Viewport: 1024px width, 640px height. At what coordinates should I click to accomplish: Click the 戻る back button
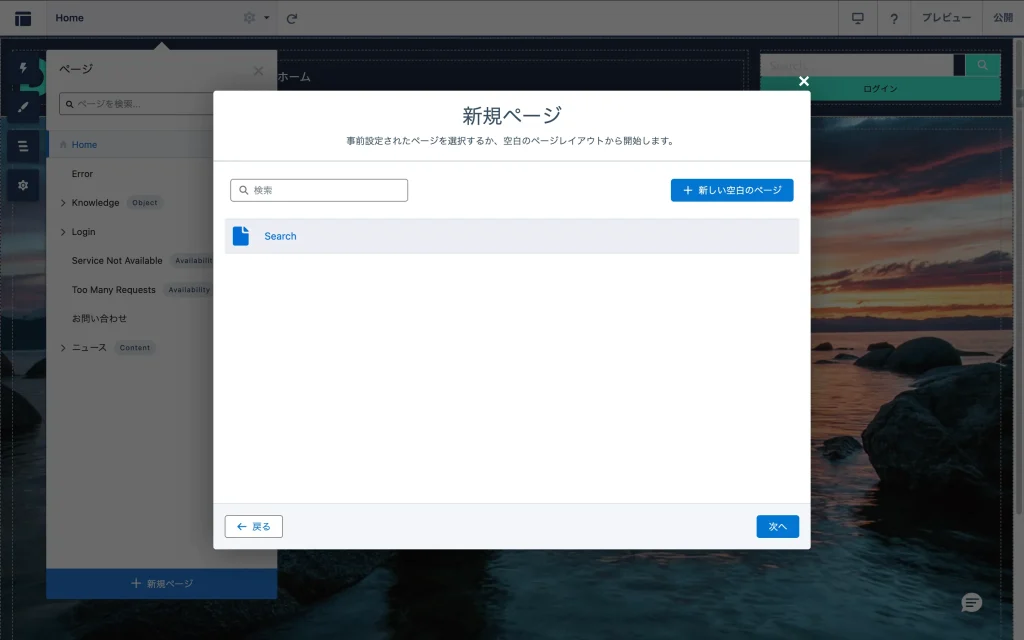click(254, 526)
